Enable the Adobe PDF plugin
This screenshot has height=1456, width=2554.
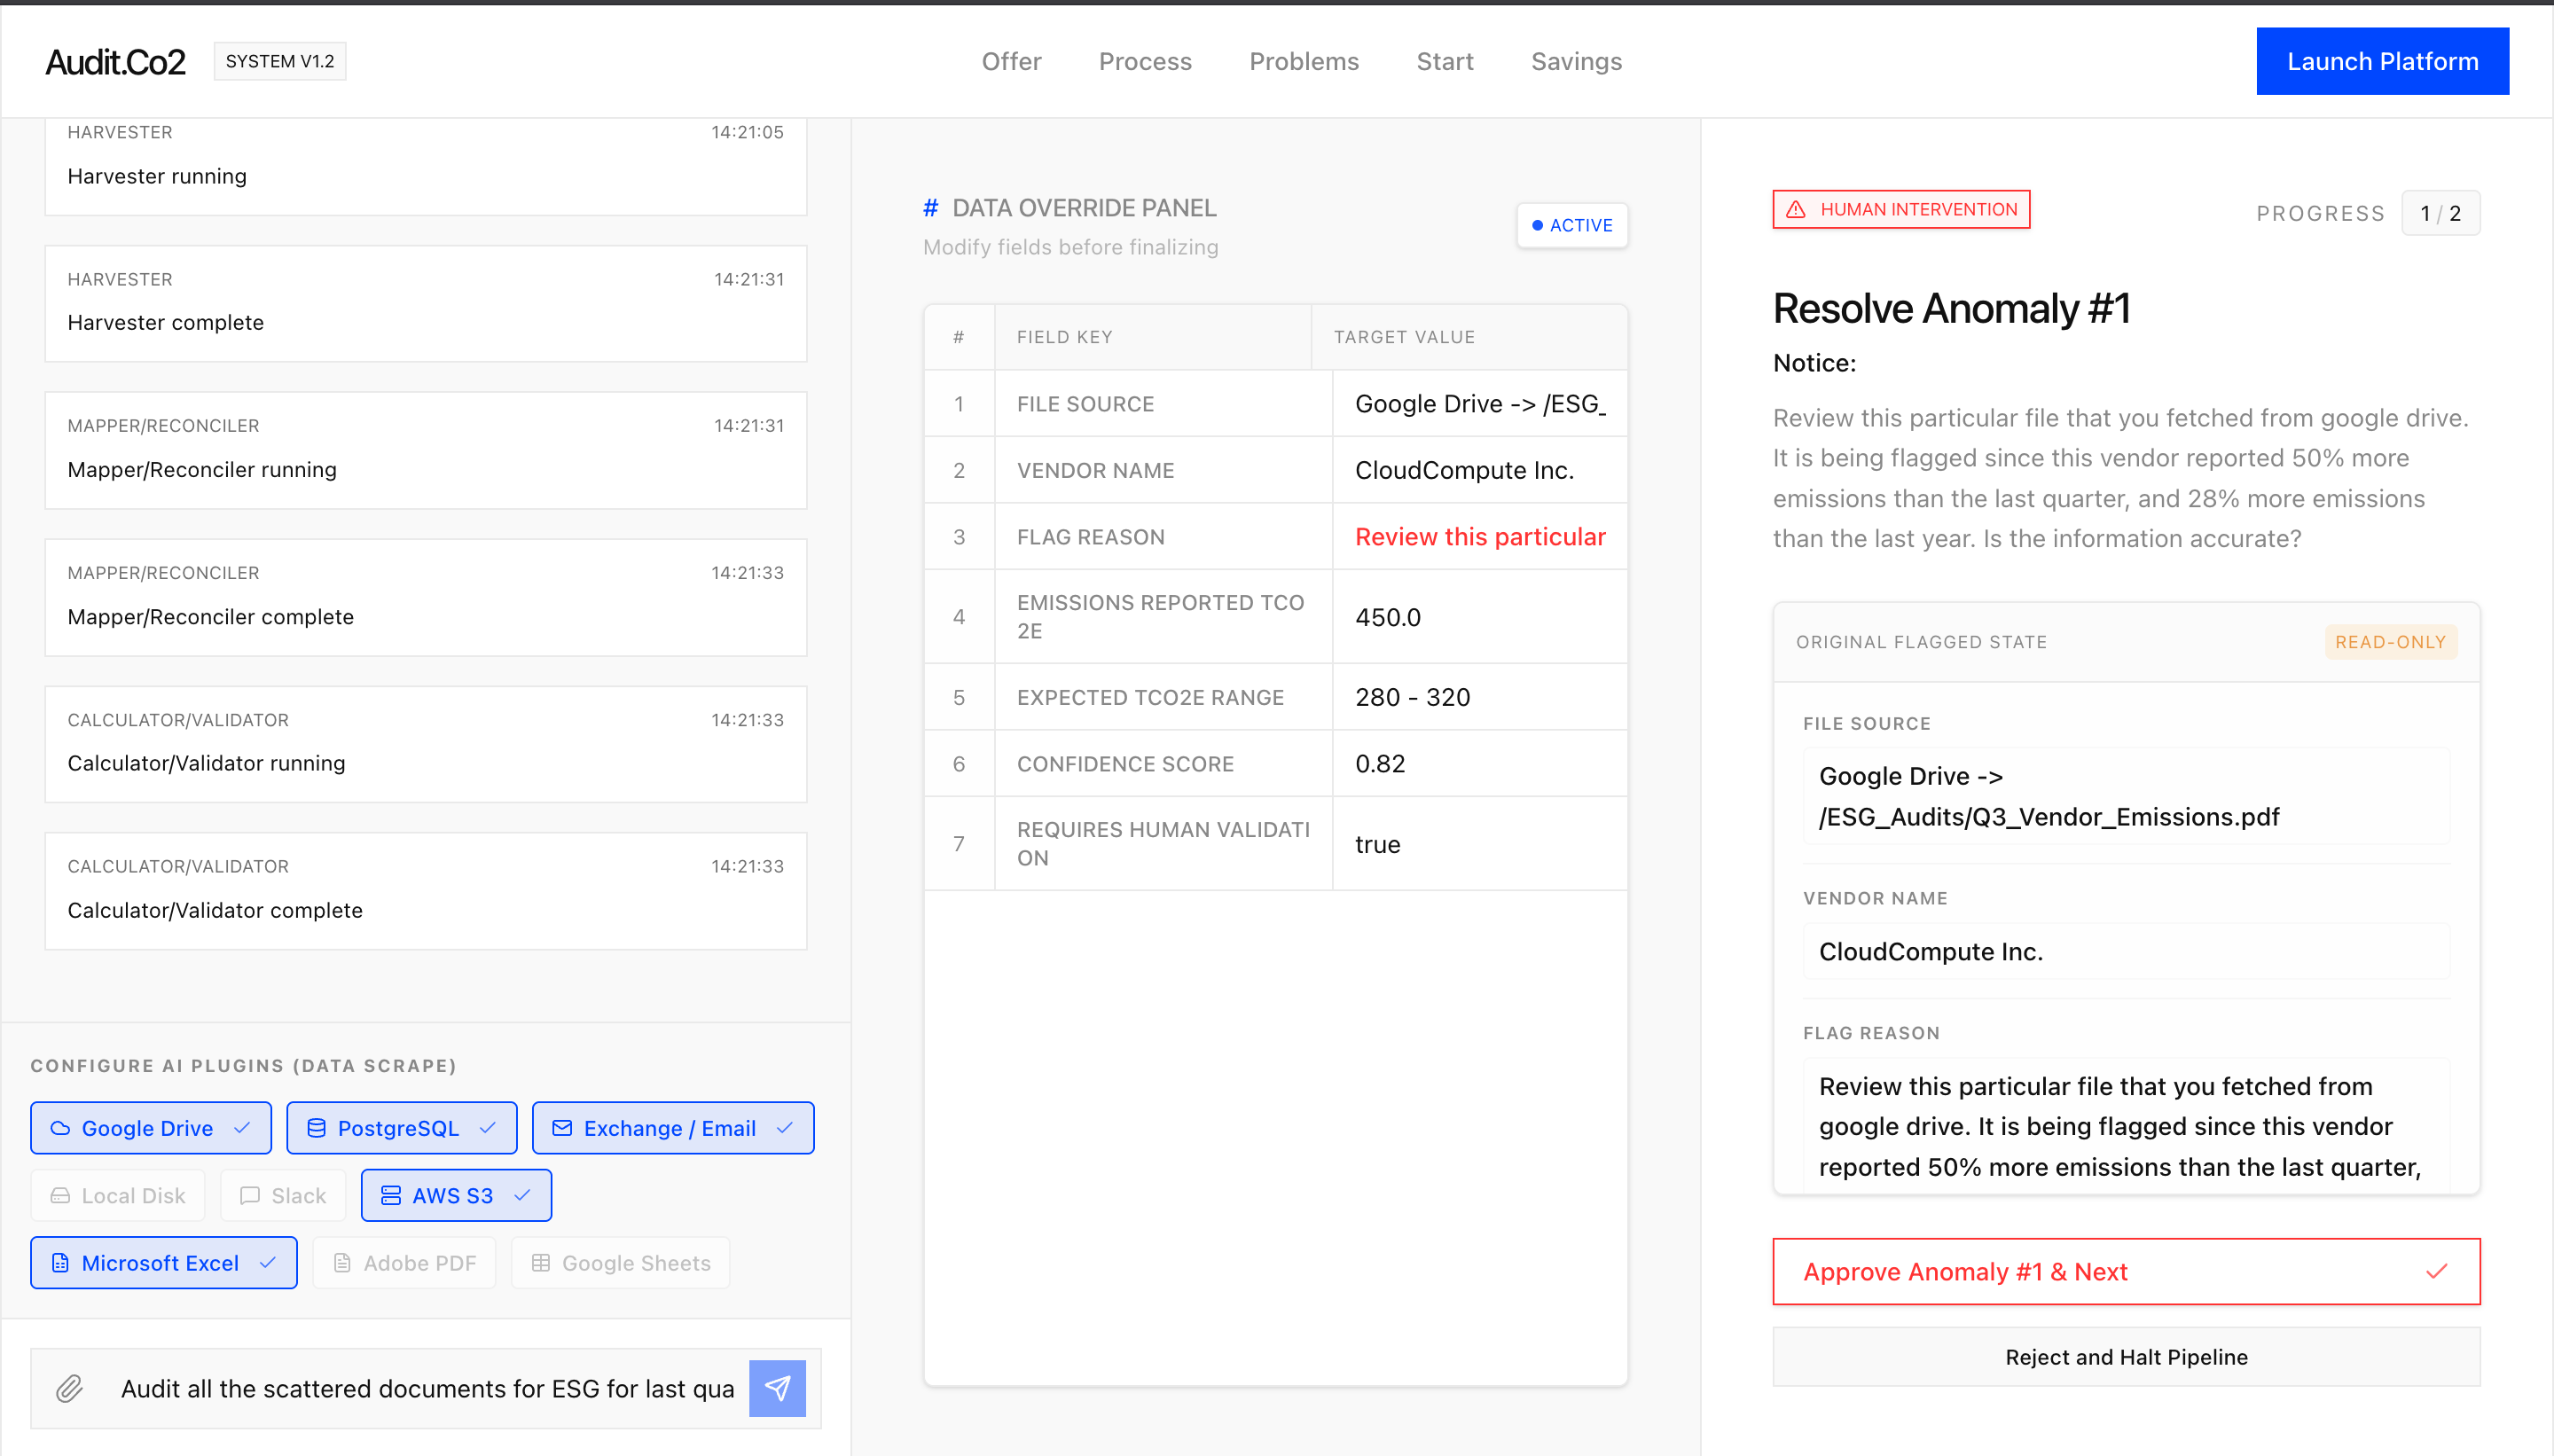(404, 1263)
